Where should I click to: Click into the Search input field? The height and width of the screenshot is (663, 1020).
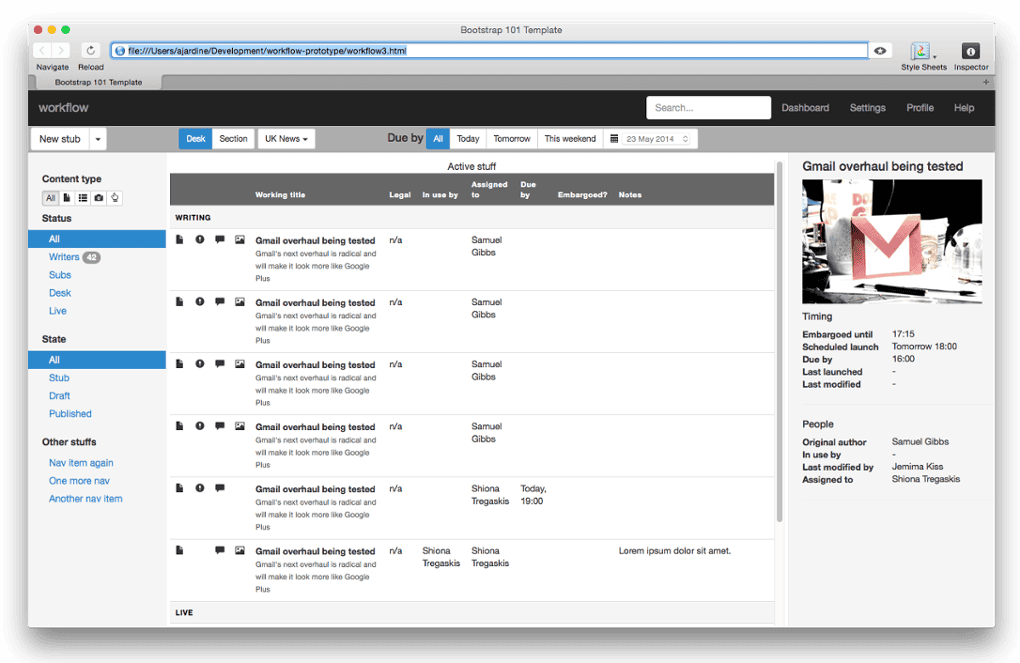[708, 108]
